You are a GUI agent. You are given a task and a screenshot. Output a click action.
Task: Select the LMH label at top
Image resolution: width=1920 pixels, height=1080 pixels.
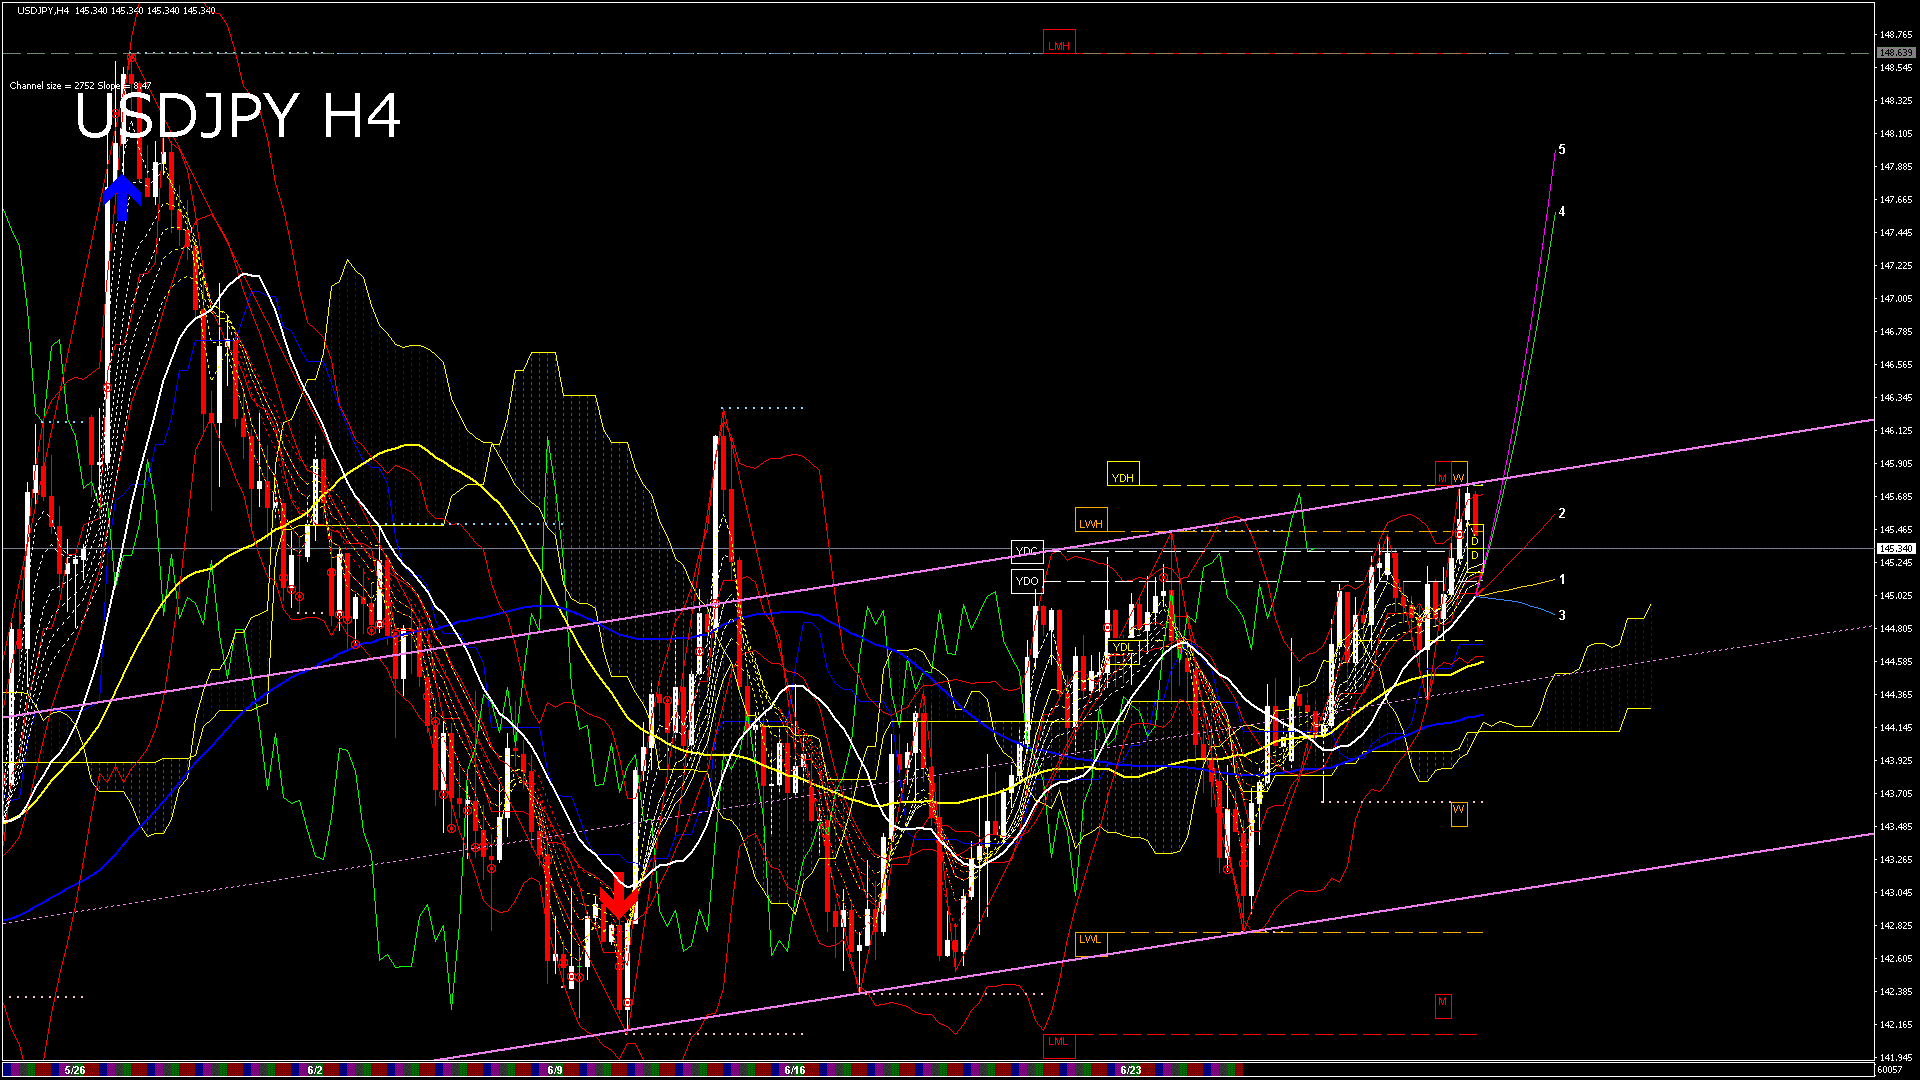[1059, 45]
